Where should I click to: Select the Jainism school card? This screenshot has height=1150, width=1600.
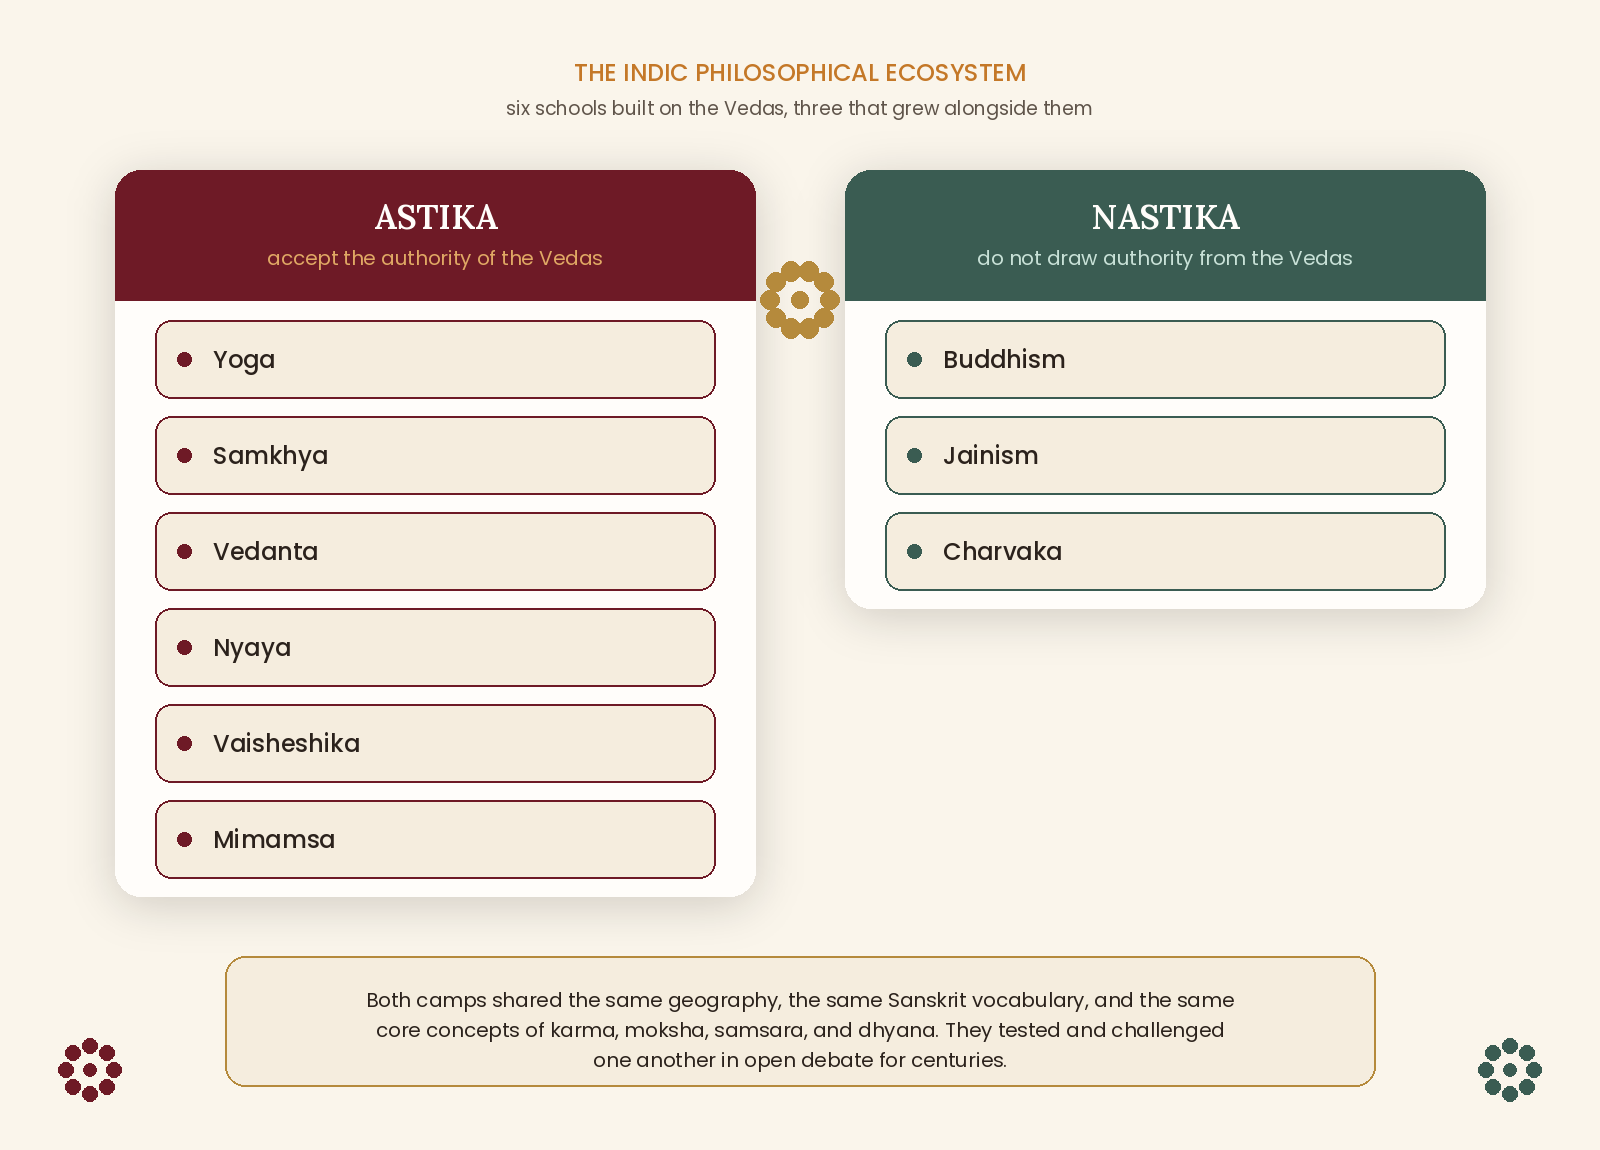1165,455
